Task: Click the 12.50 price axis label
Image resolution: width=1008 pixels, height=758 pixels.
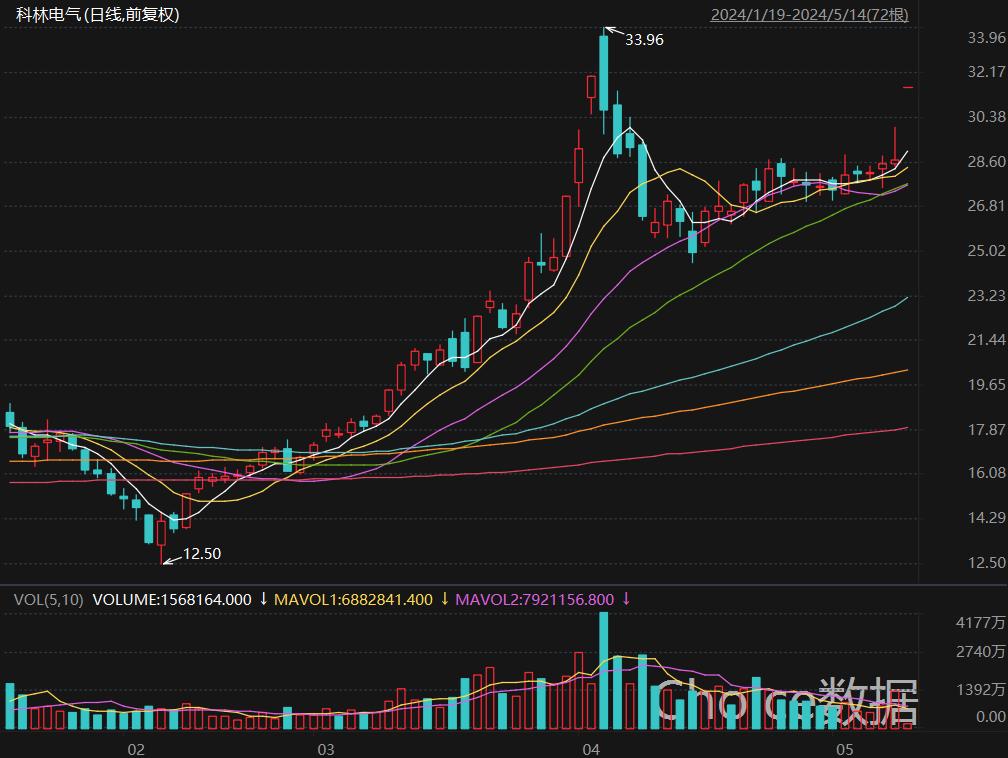Action: pyautogui.click(x=986, y=563)
